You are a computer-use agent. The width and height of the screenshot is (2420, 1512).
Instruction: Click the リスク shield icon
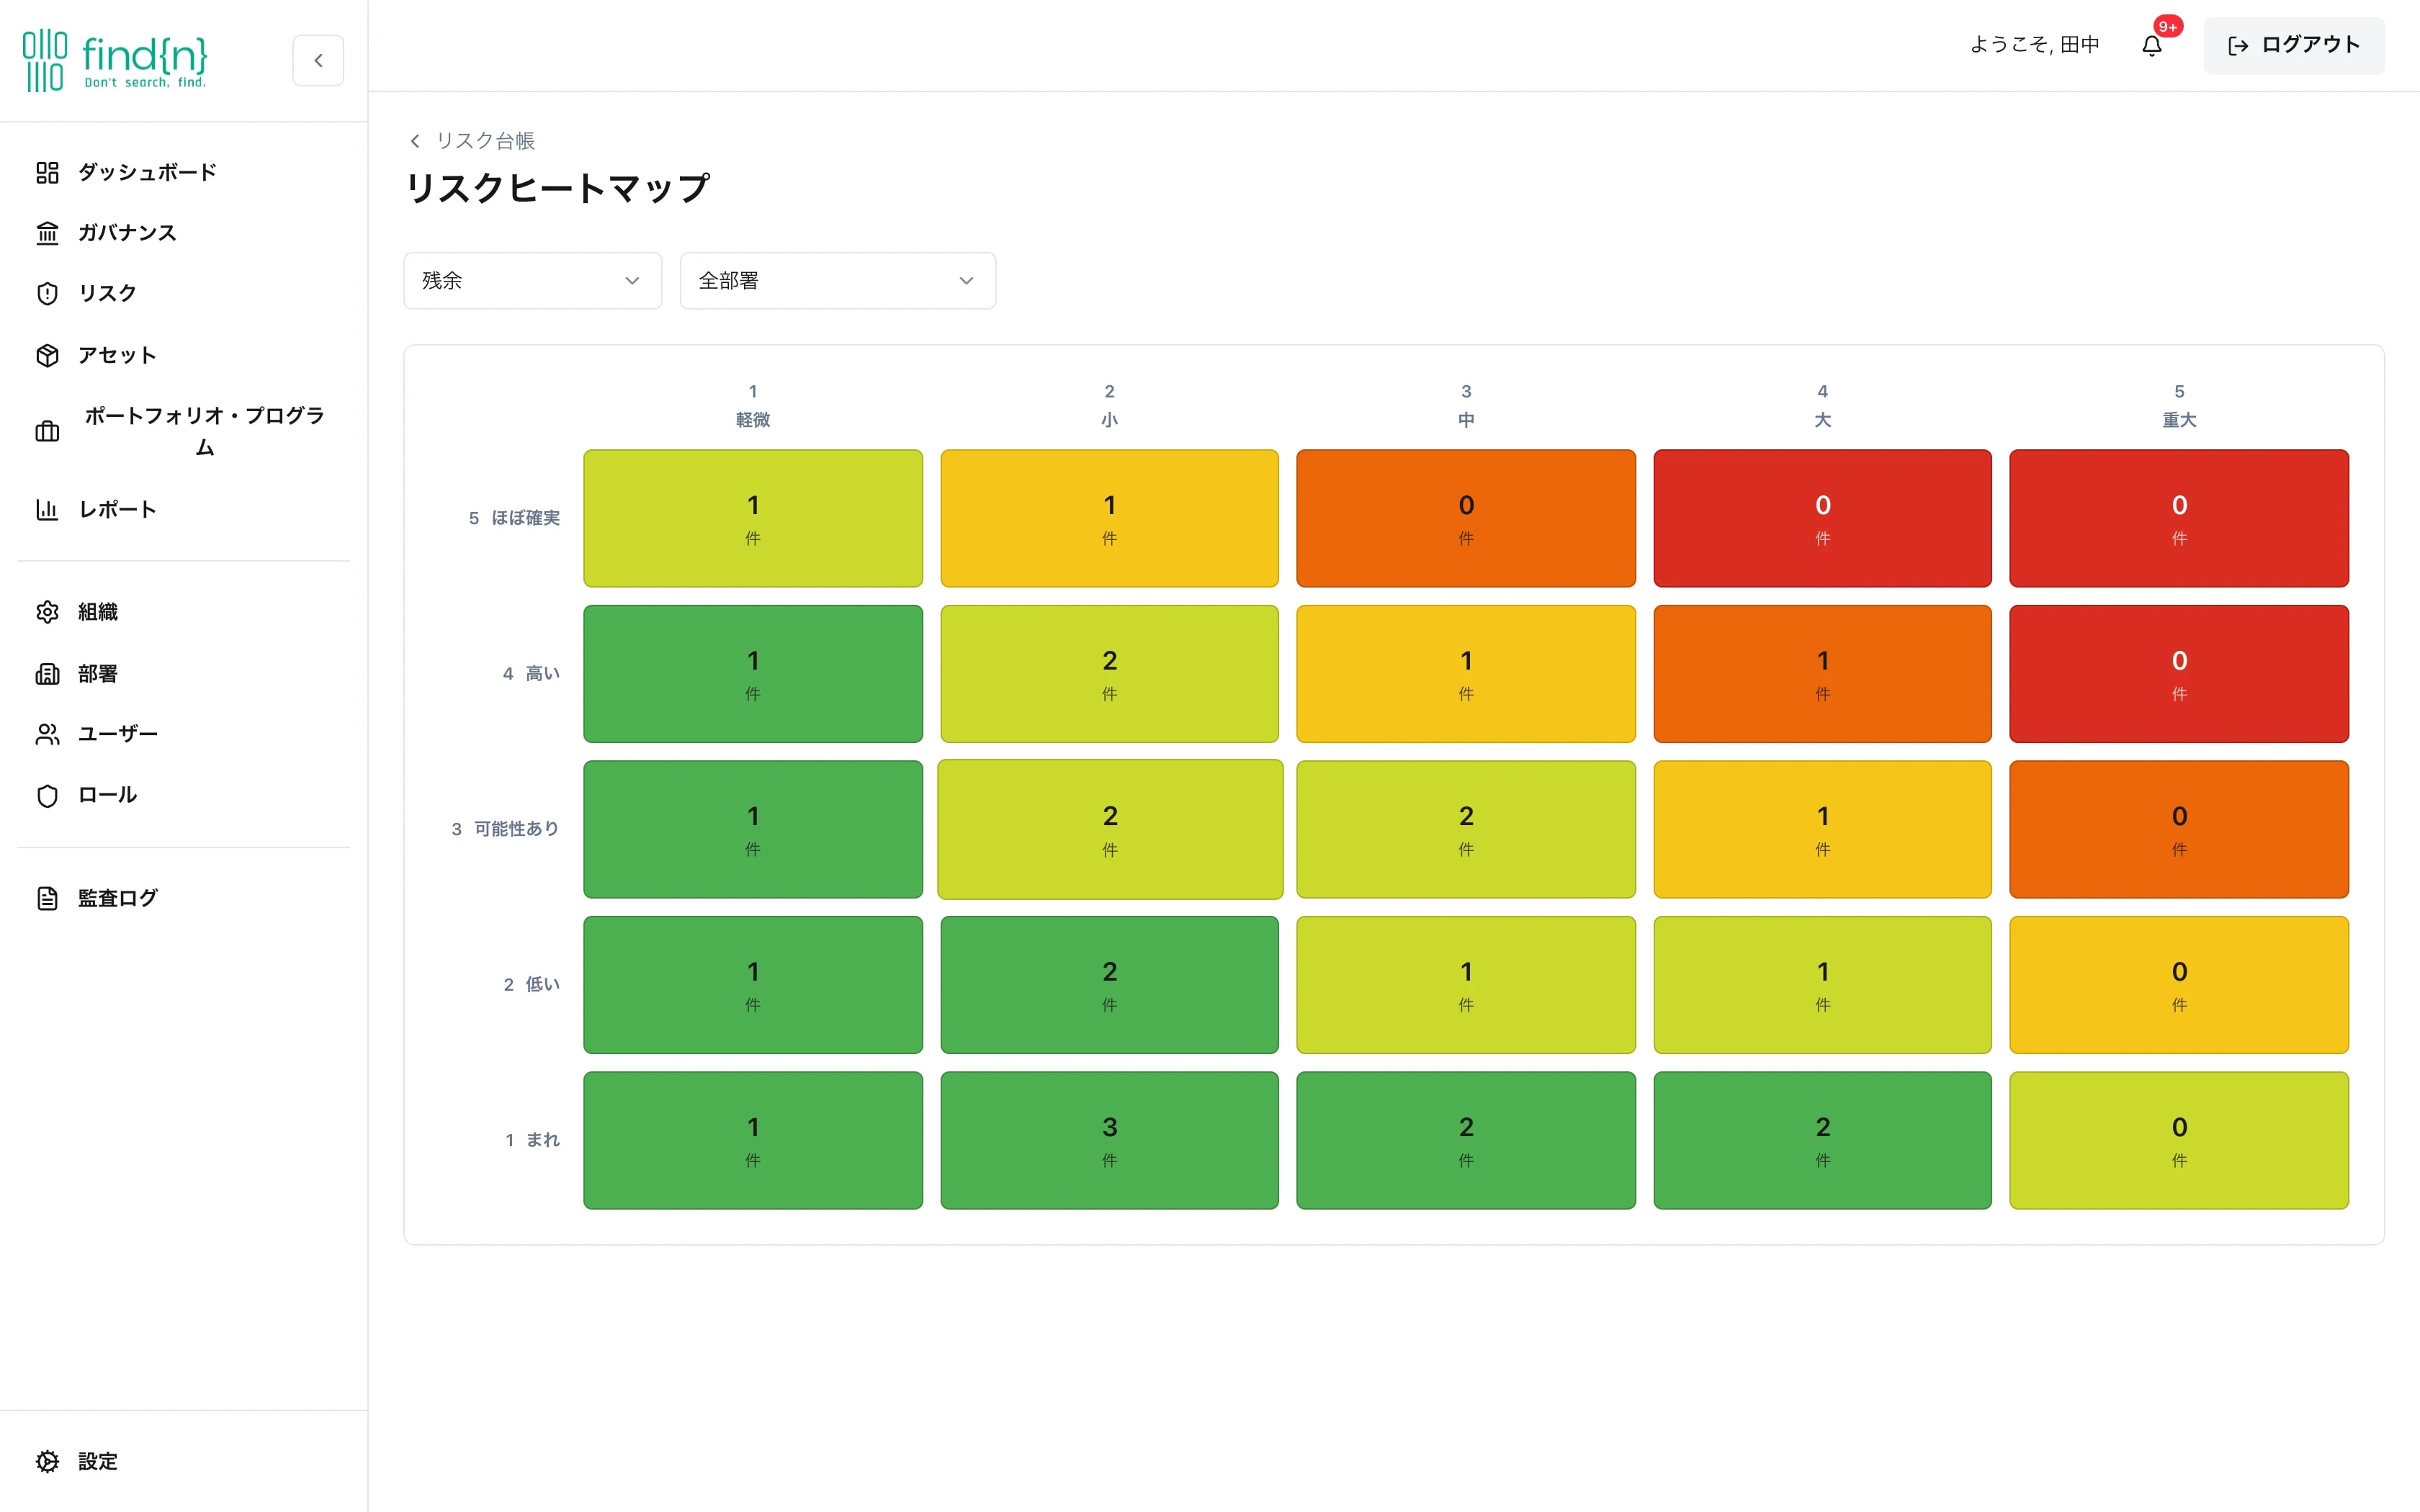click(47, 293)
